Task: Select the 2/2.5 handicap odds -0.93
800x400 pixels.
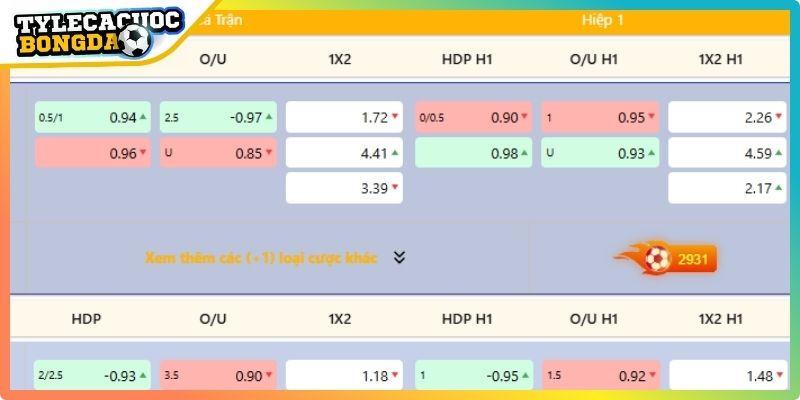Action: (x=92, y=376)
